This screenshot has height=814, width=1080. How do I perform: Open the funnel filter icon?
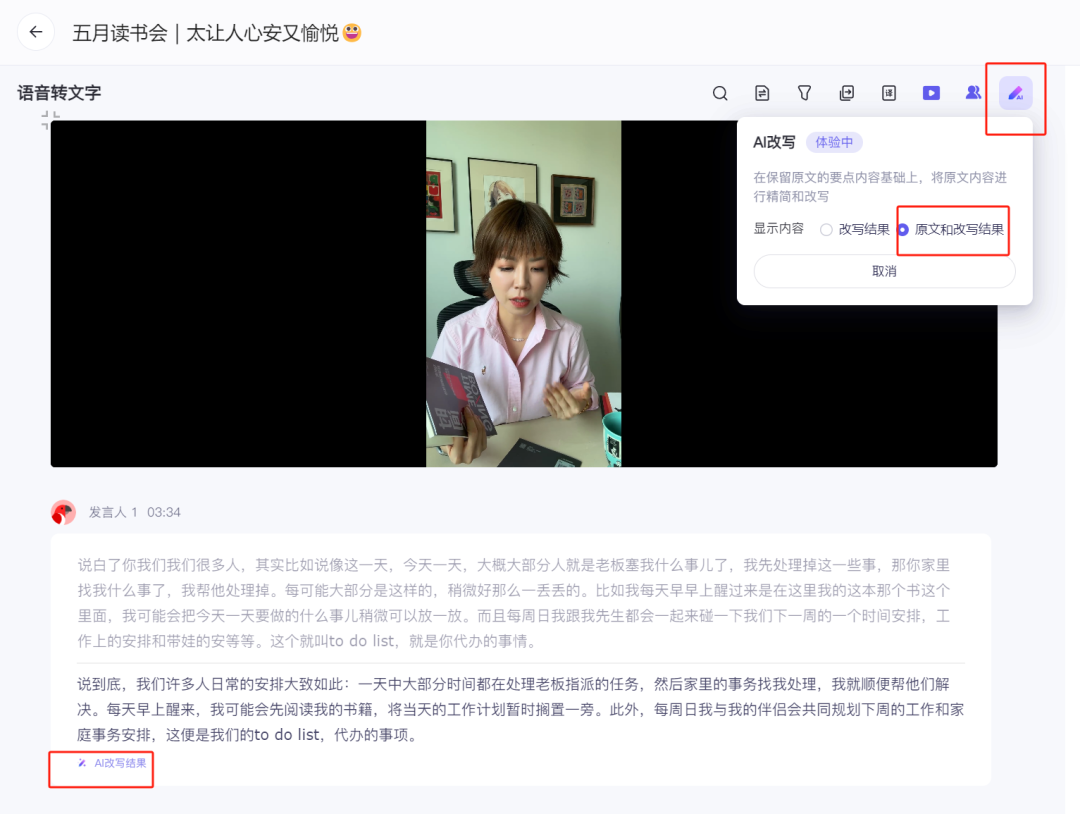[x=804, y=93]
